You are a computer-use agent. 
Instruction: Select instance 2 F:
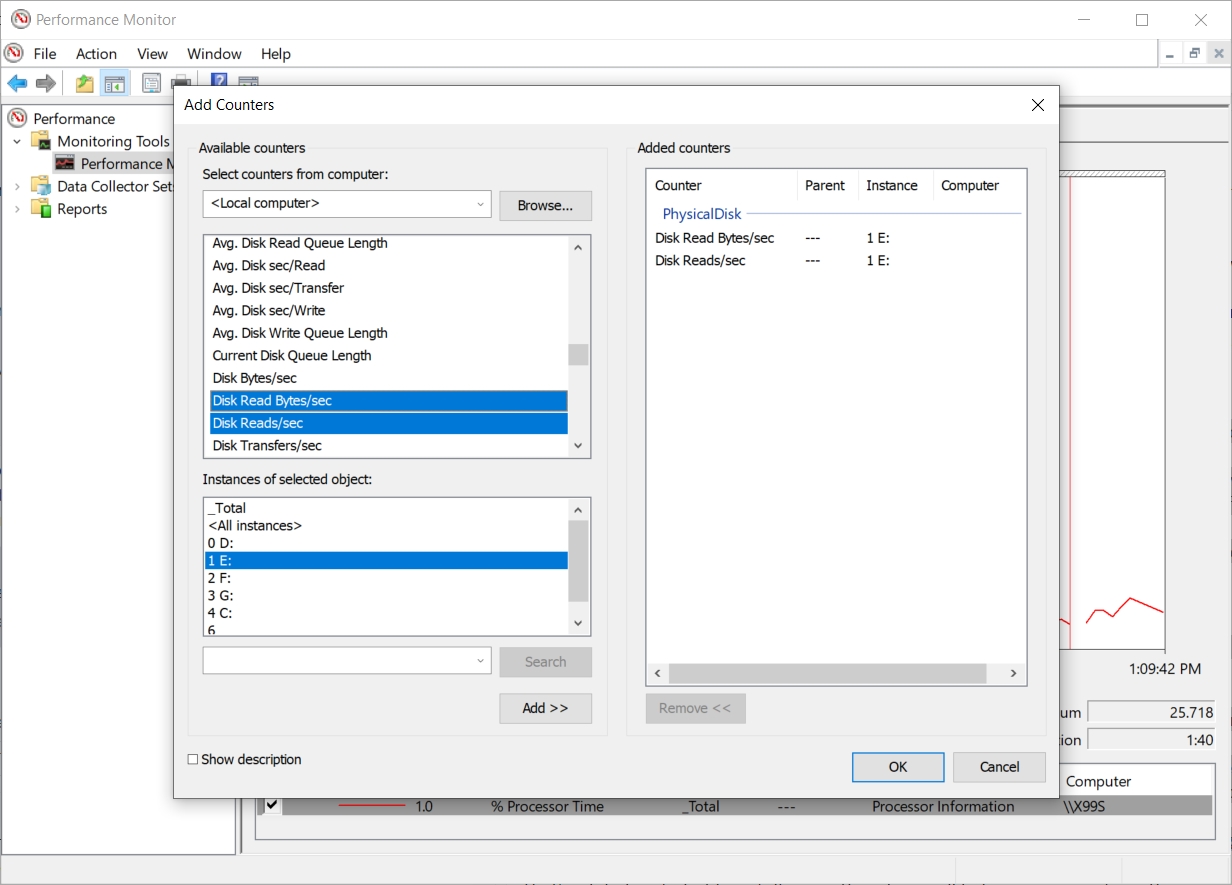pyautogui.click(x=386, y=578)
